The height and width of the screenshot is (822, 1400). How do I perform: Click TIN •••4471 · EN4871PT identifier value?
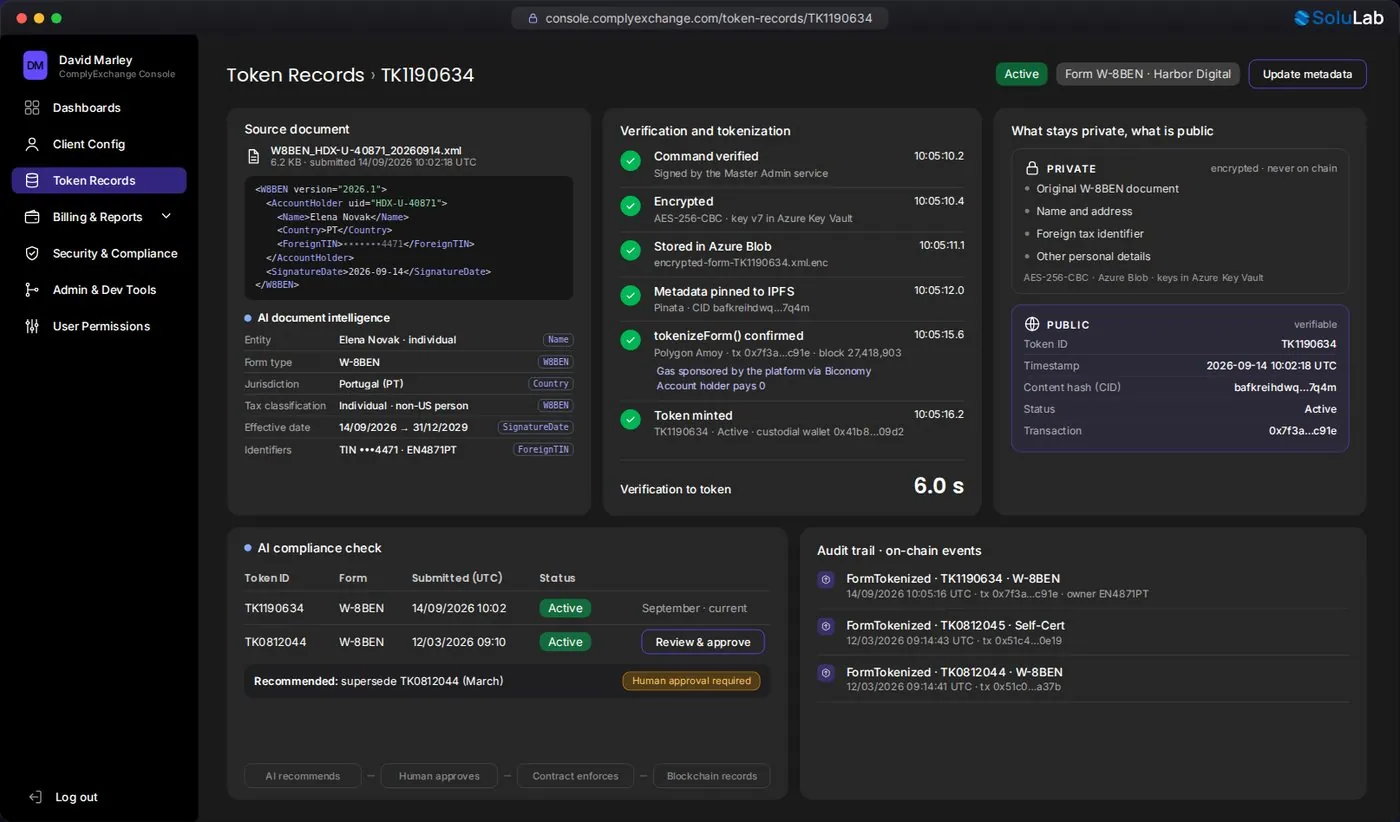[398, 450]
